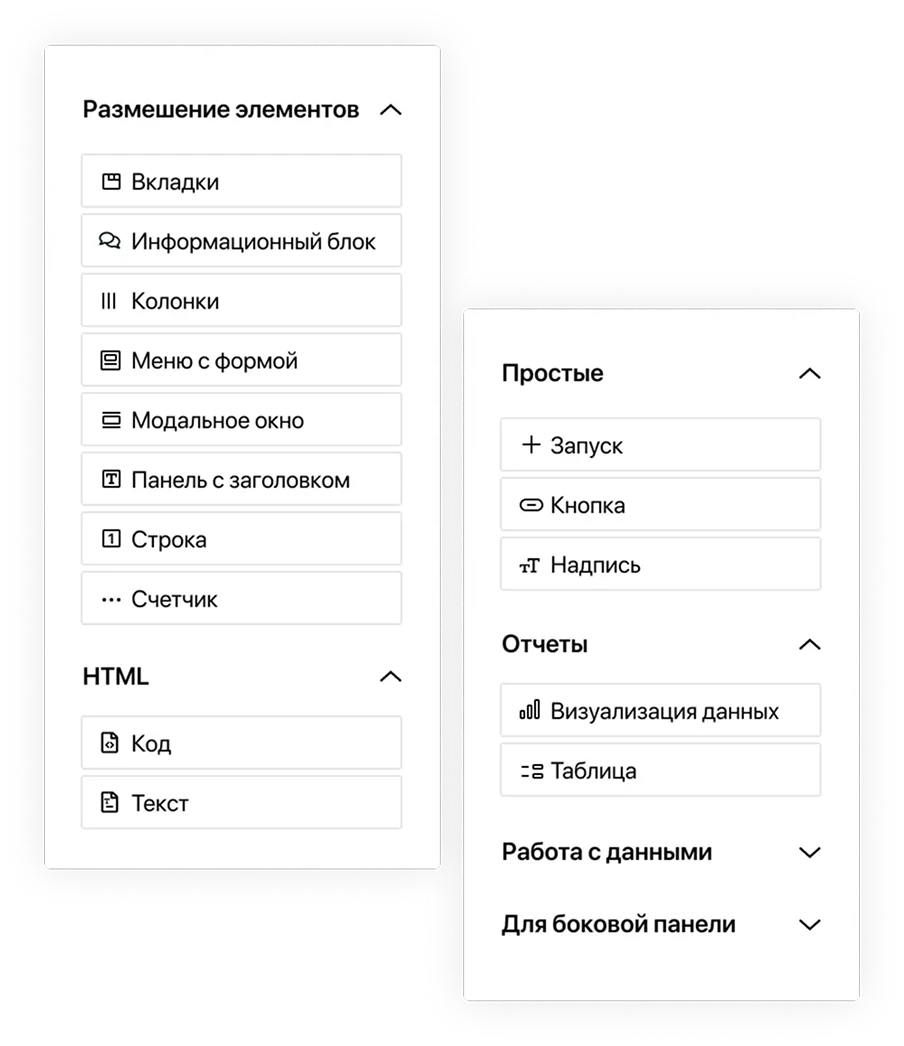Expand the Работа с данными section
904x1046 pixels.
pos(811,852)
